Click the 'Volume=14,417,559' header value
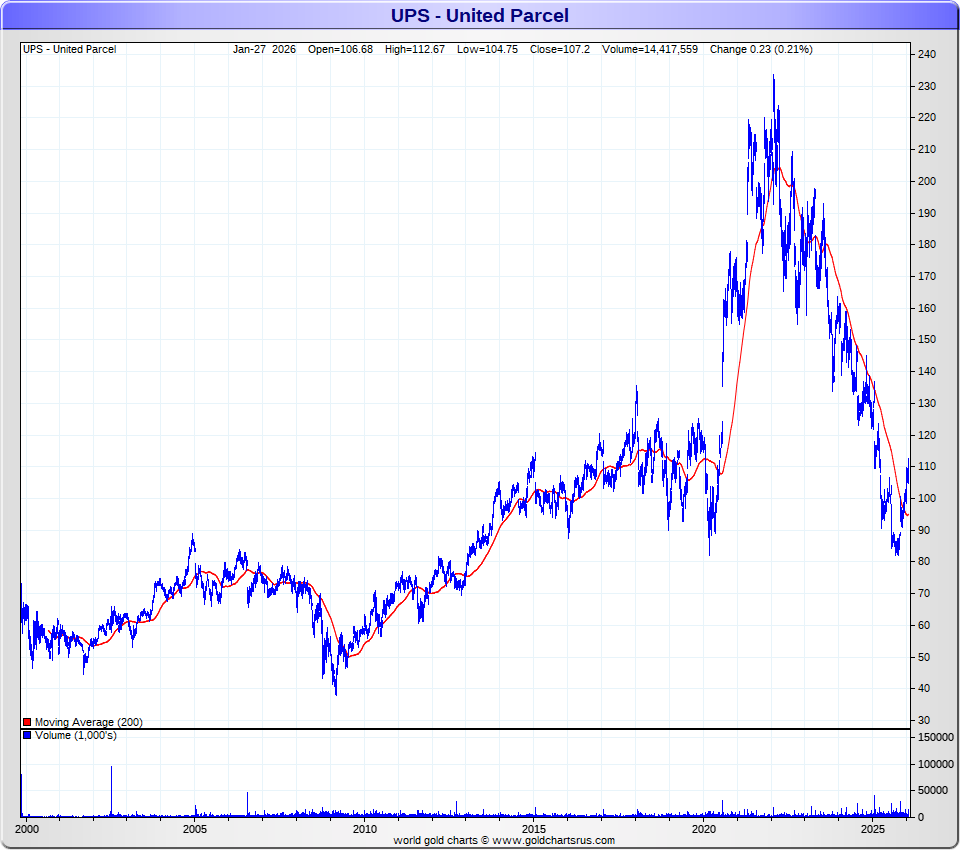The height and width of the screenshot is (850, 960). point(650,49)
